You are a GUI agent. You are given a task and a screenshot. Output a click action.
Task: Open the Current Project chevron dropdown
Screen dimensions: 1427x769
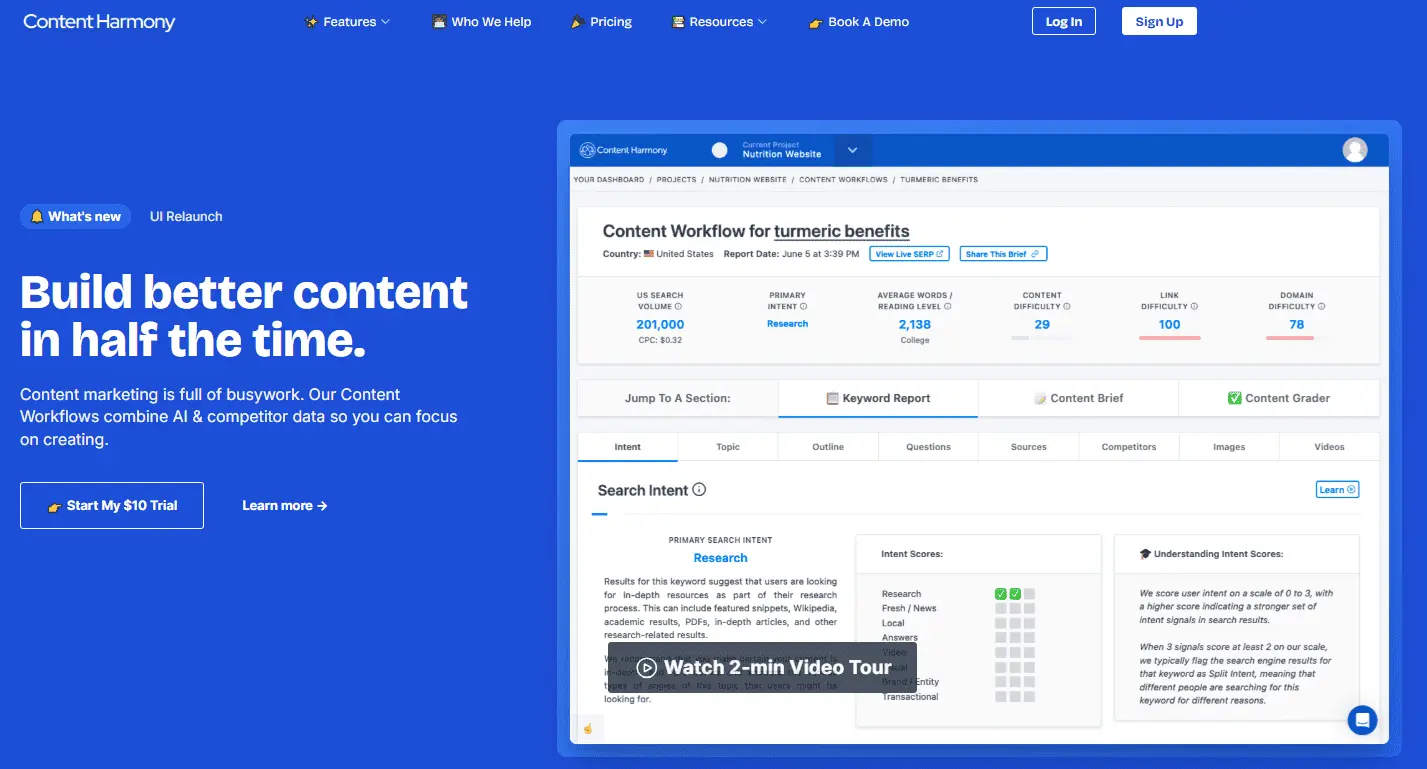(852, 150)
